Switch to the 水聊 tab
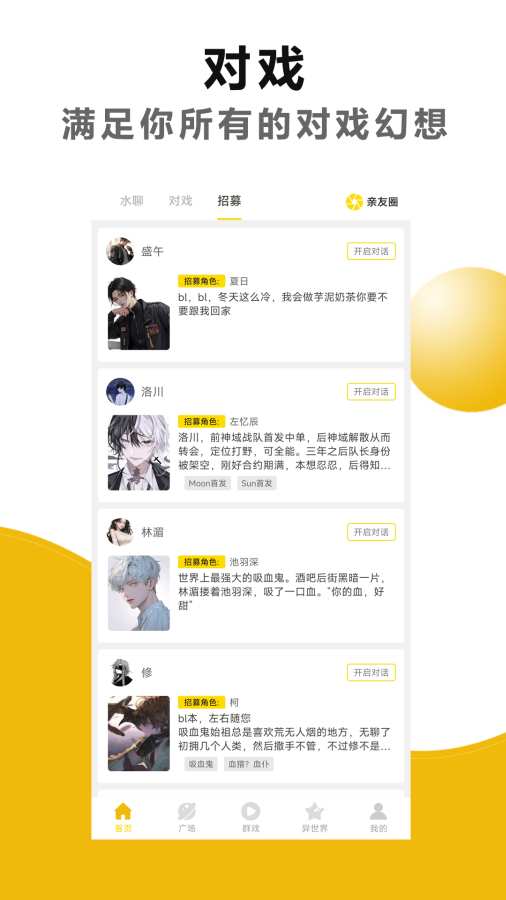The image size is (506, 900). tap(131, 201)
